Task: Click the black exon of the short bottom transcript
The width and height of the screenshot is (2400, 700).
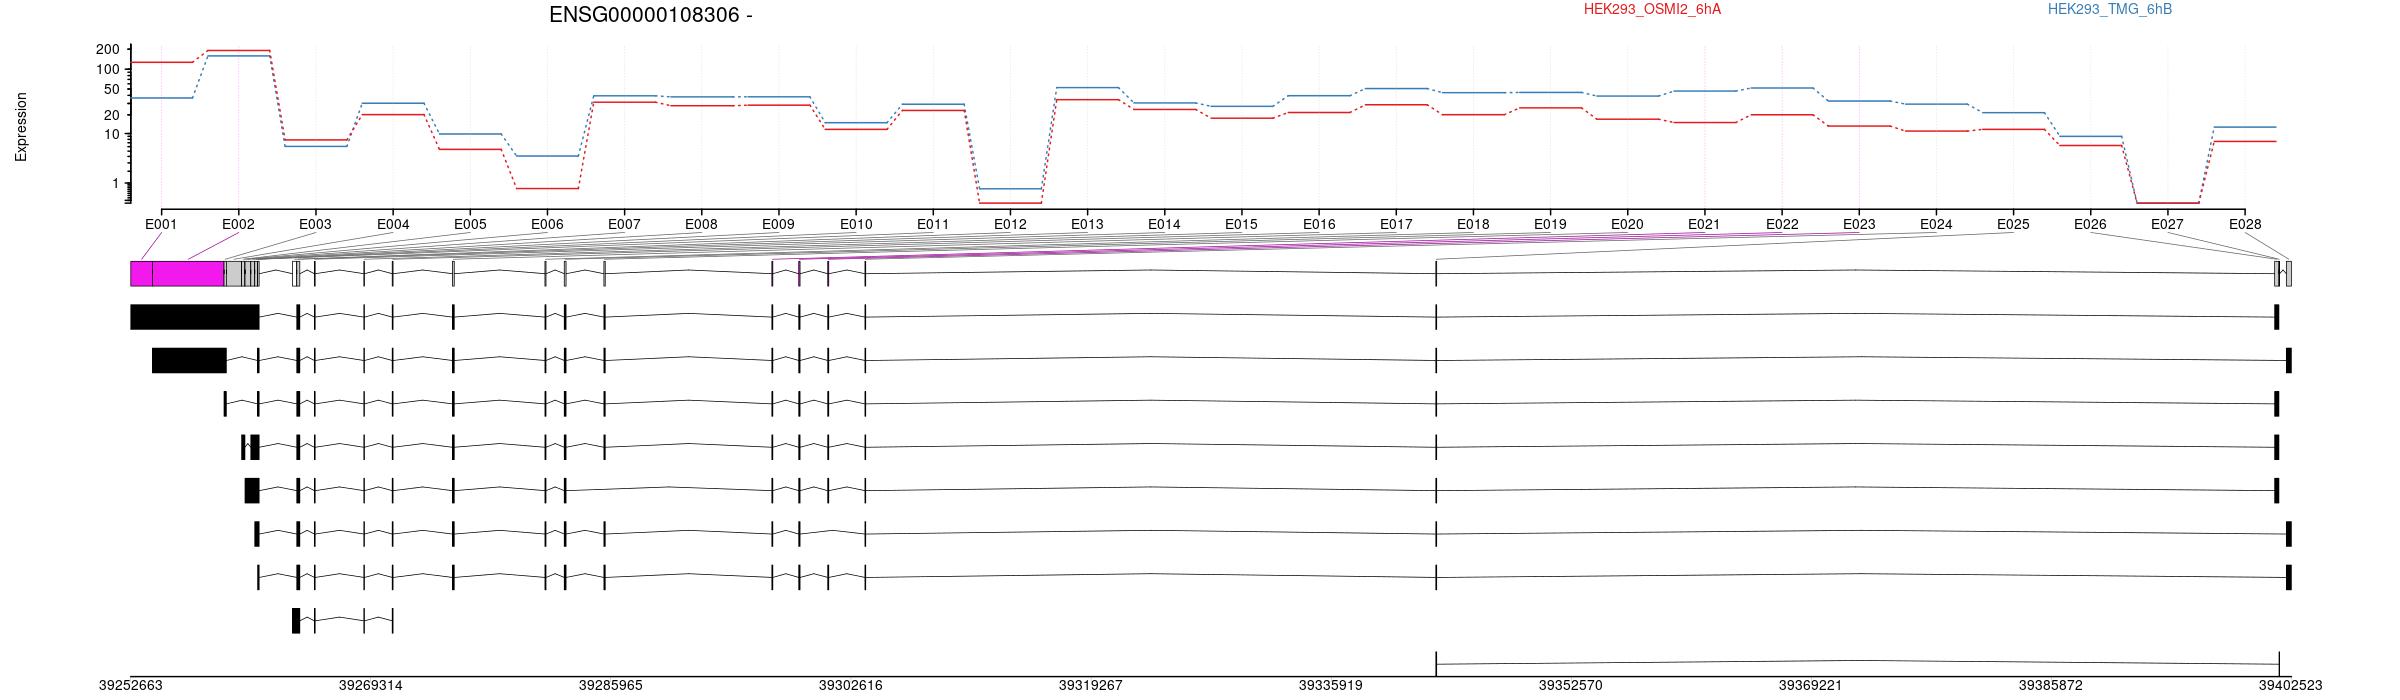Action: [x=296, y=621]
